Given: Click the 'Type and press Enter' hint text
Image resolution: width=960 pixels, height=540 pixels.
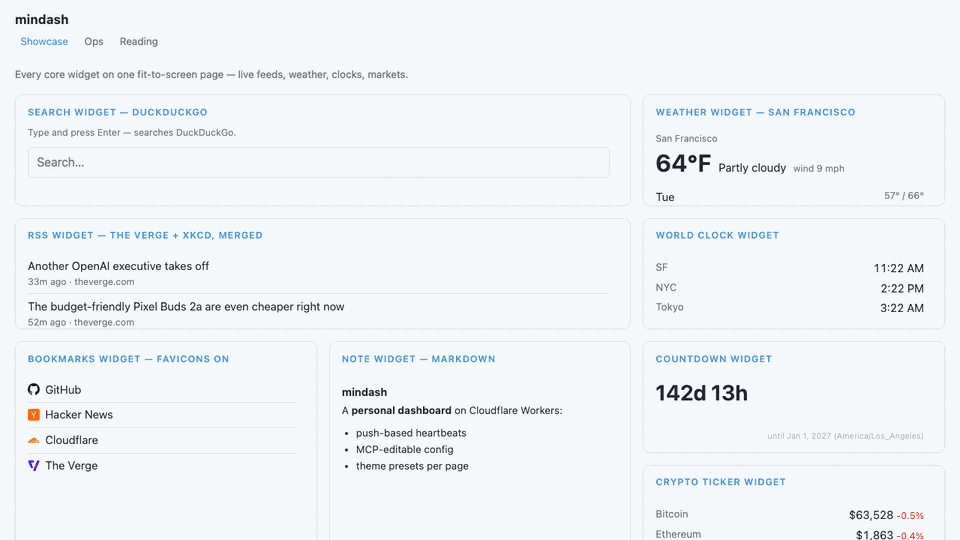Looking at the screenshot, I should [132, 132].
